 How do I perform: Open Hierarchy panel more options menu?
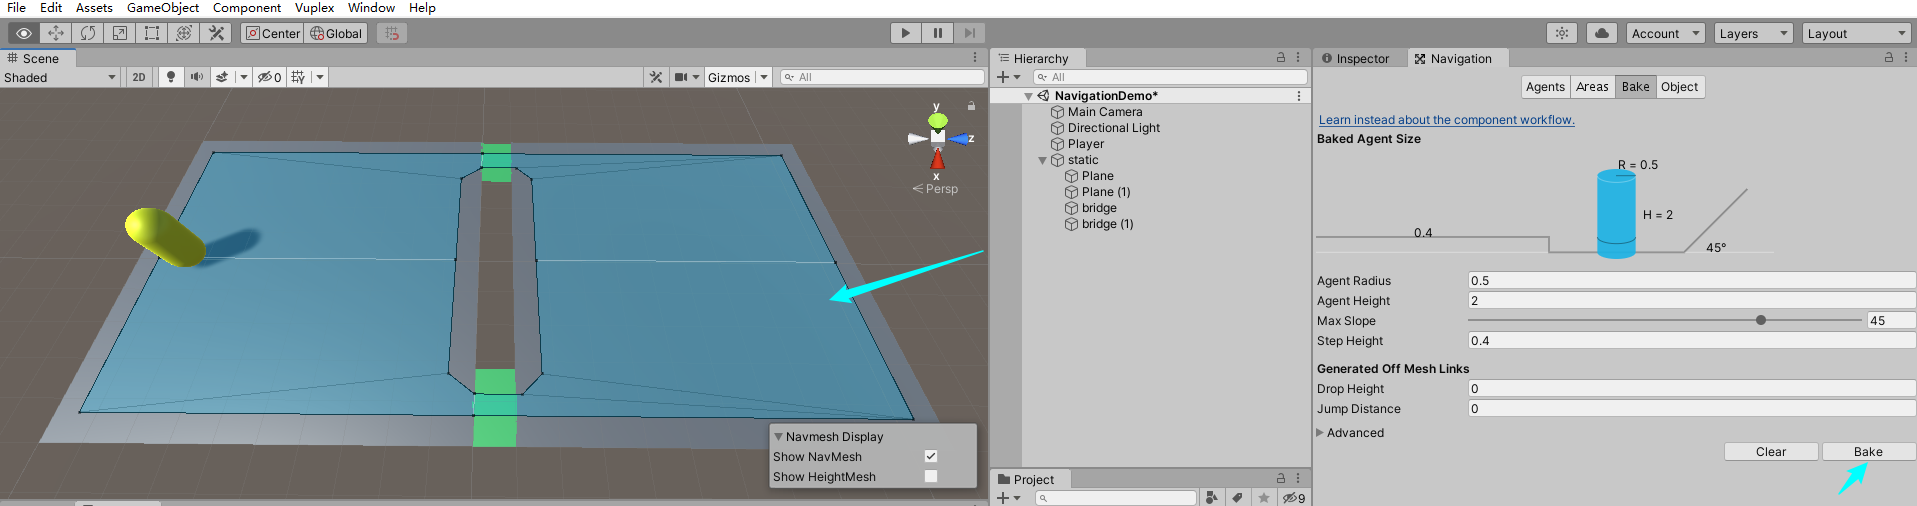pyautogui.click(x=1298, y=58)
